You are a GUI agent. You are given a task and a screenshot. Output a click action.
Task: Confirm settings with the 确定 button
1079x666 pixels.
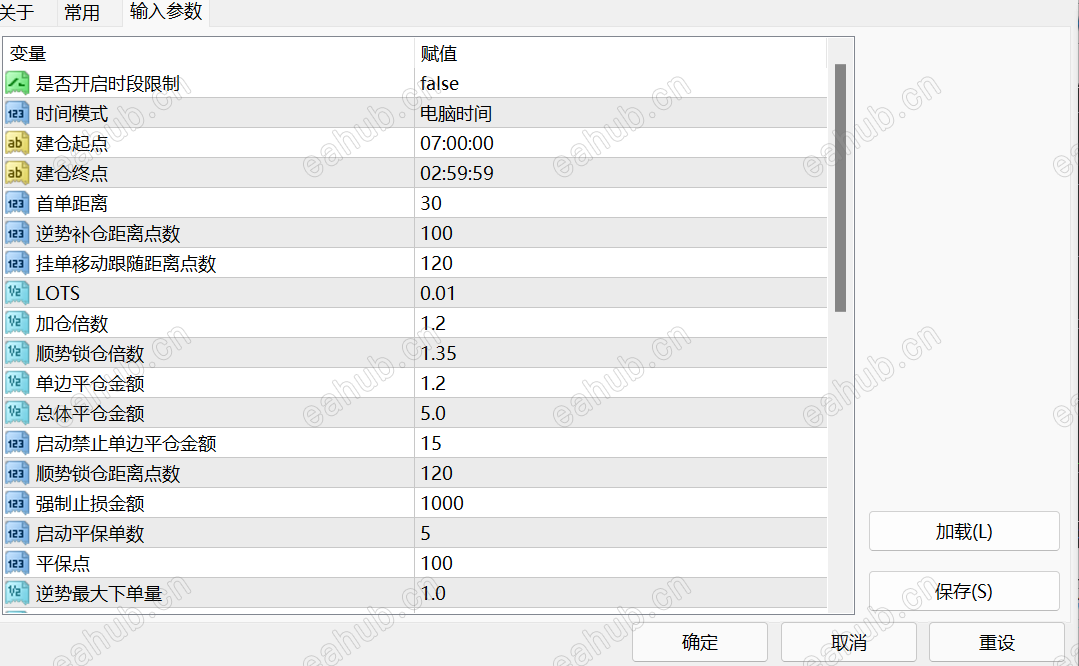700,642
